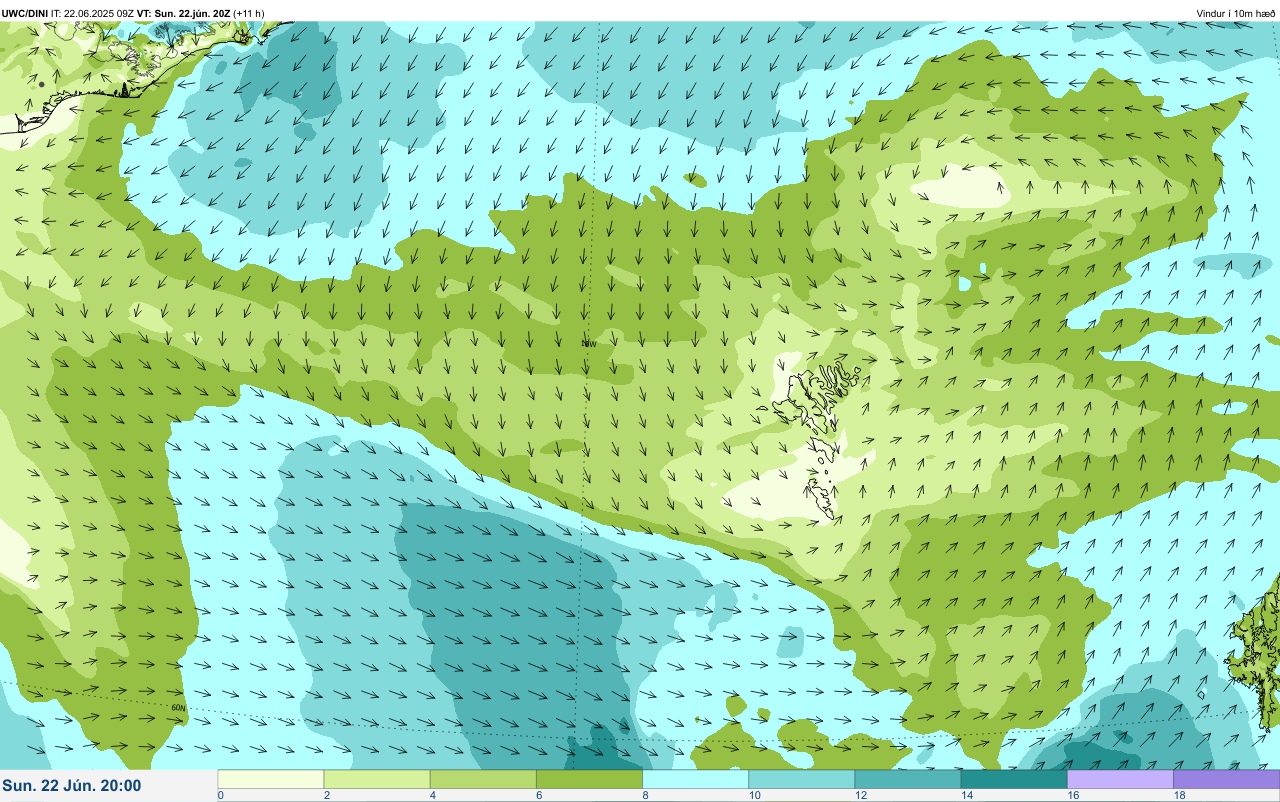Click the 8–10 m/s pale cyan legend swatch
1280x802 pixels.
(696, 779)
